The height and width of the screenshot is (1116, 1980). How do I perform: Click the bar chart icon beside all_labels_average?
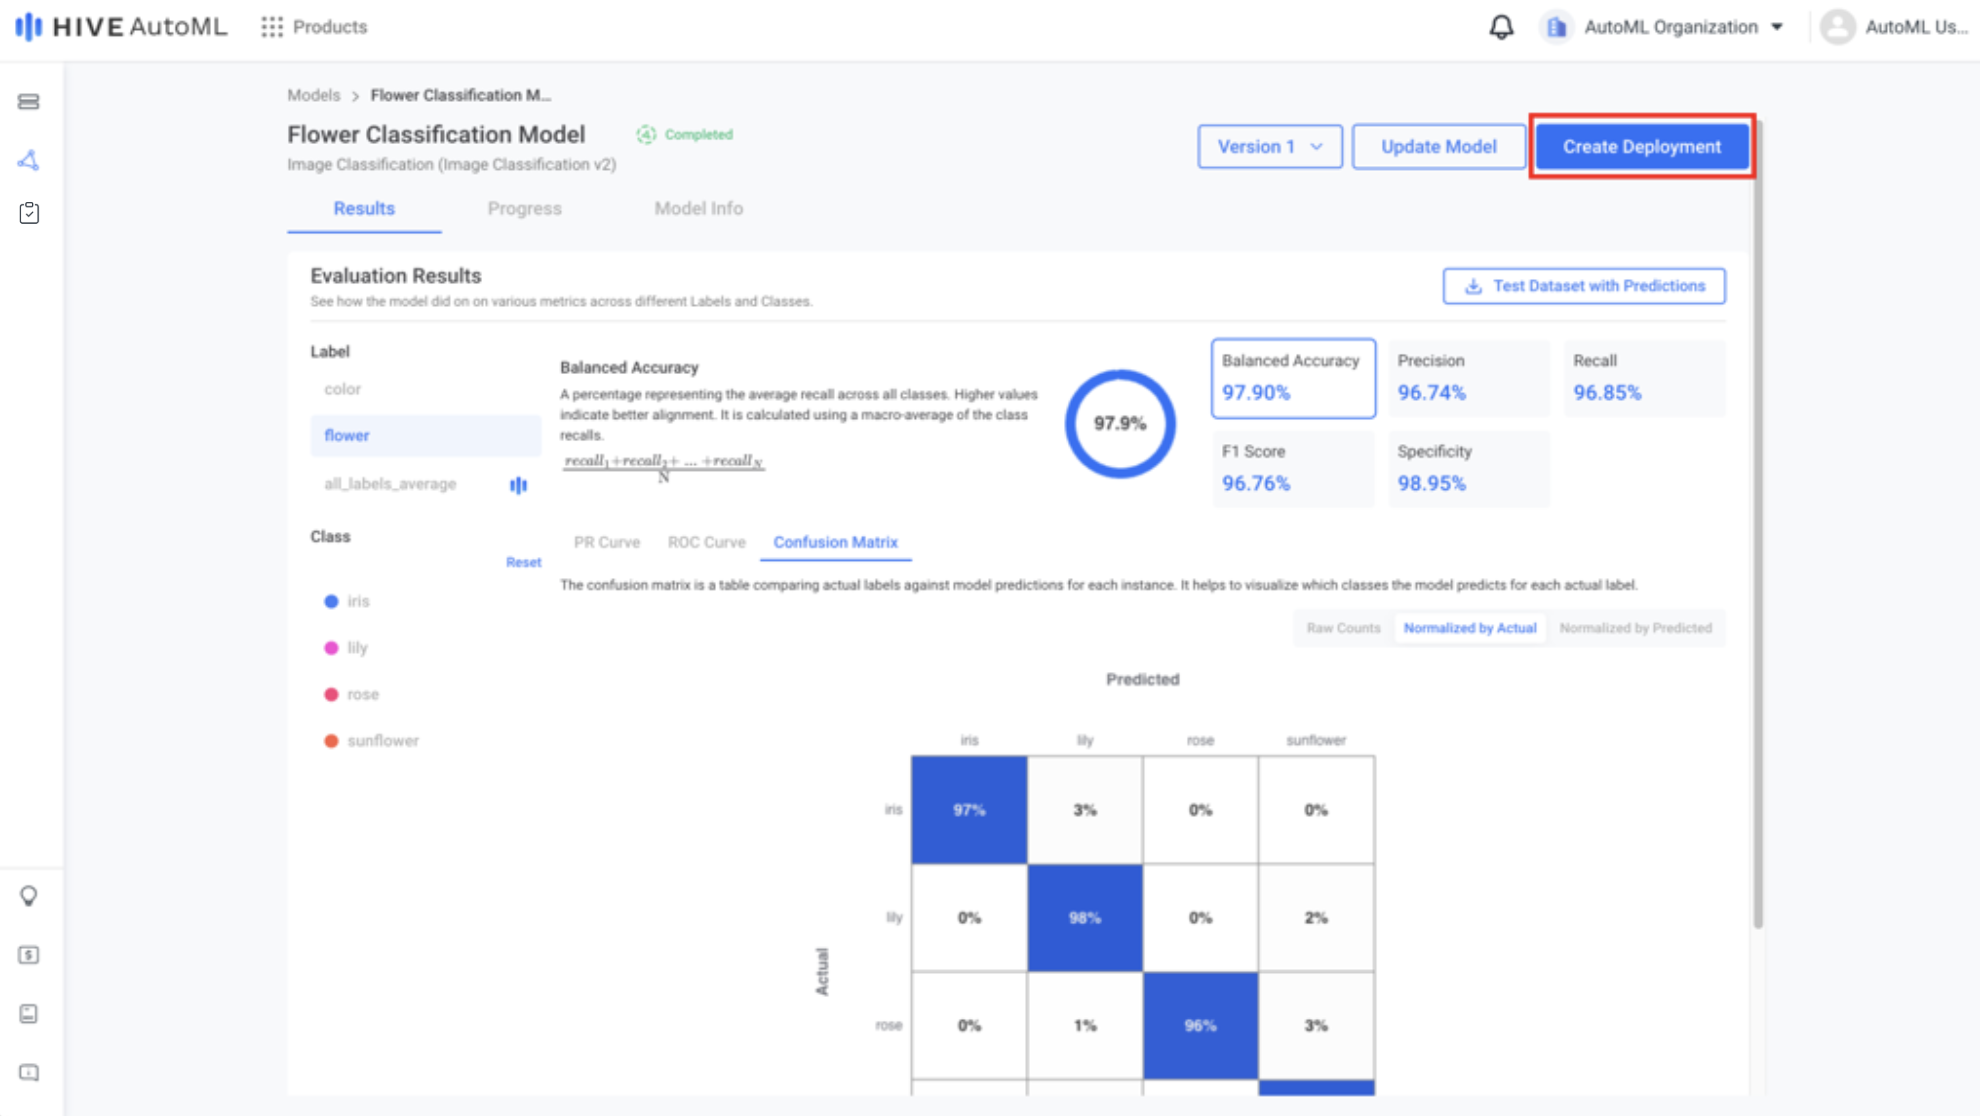click(x=518, y=485)
